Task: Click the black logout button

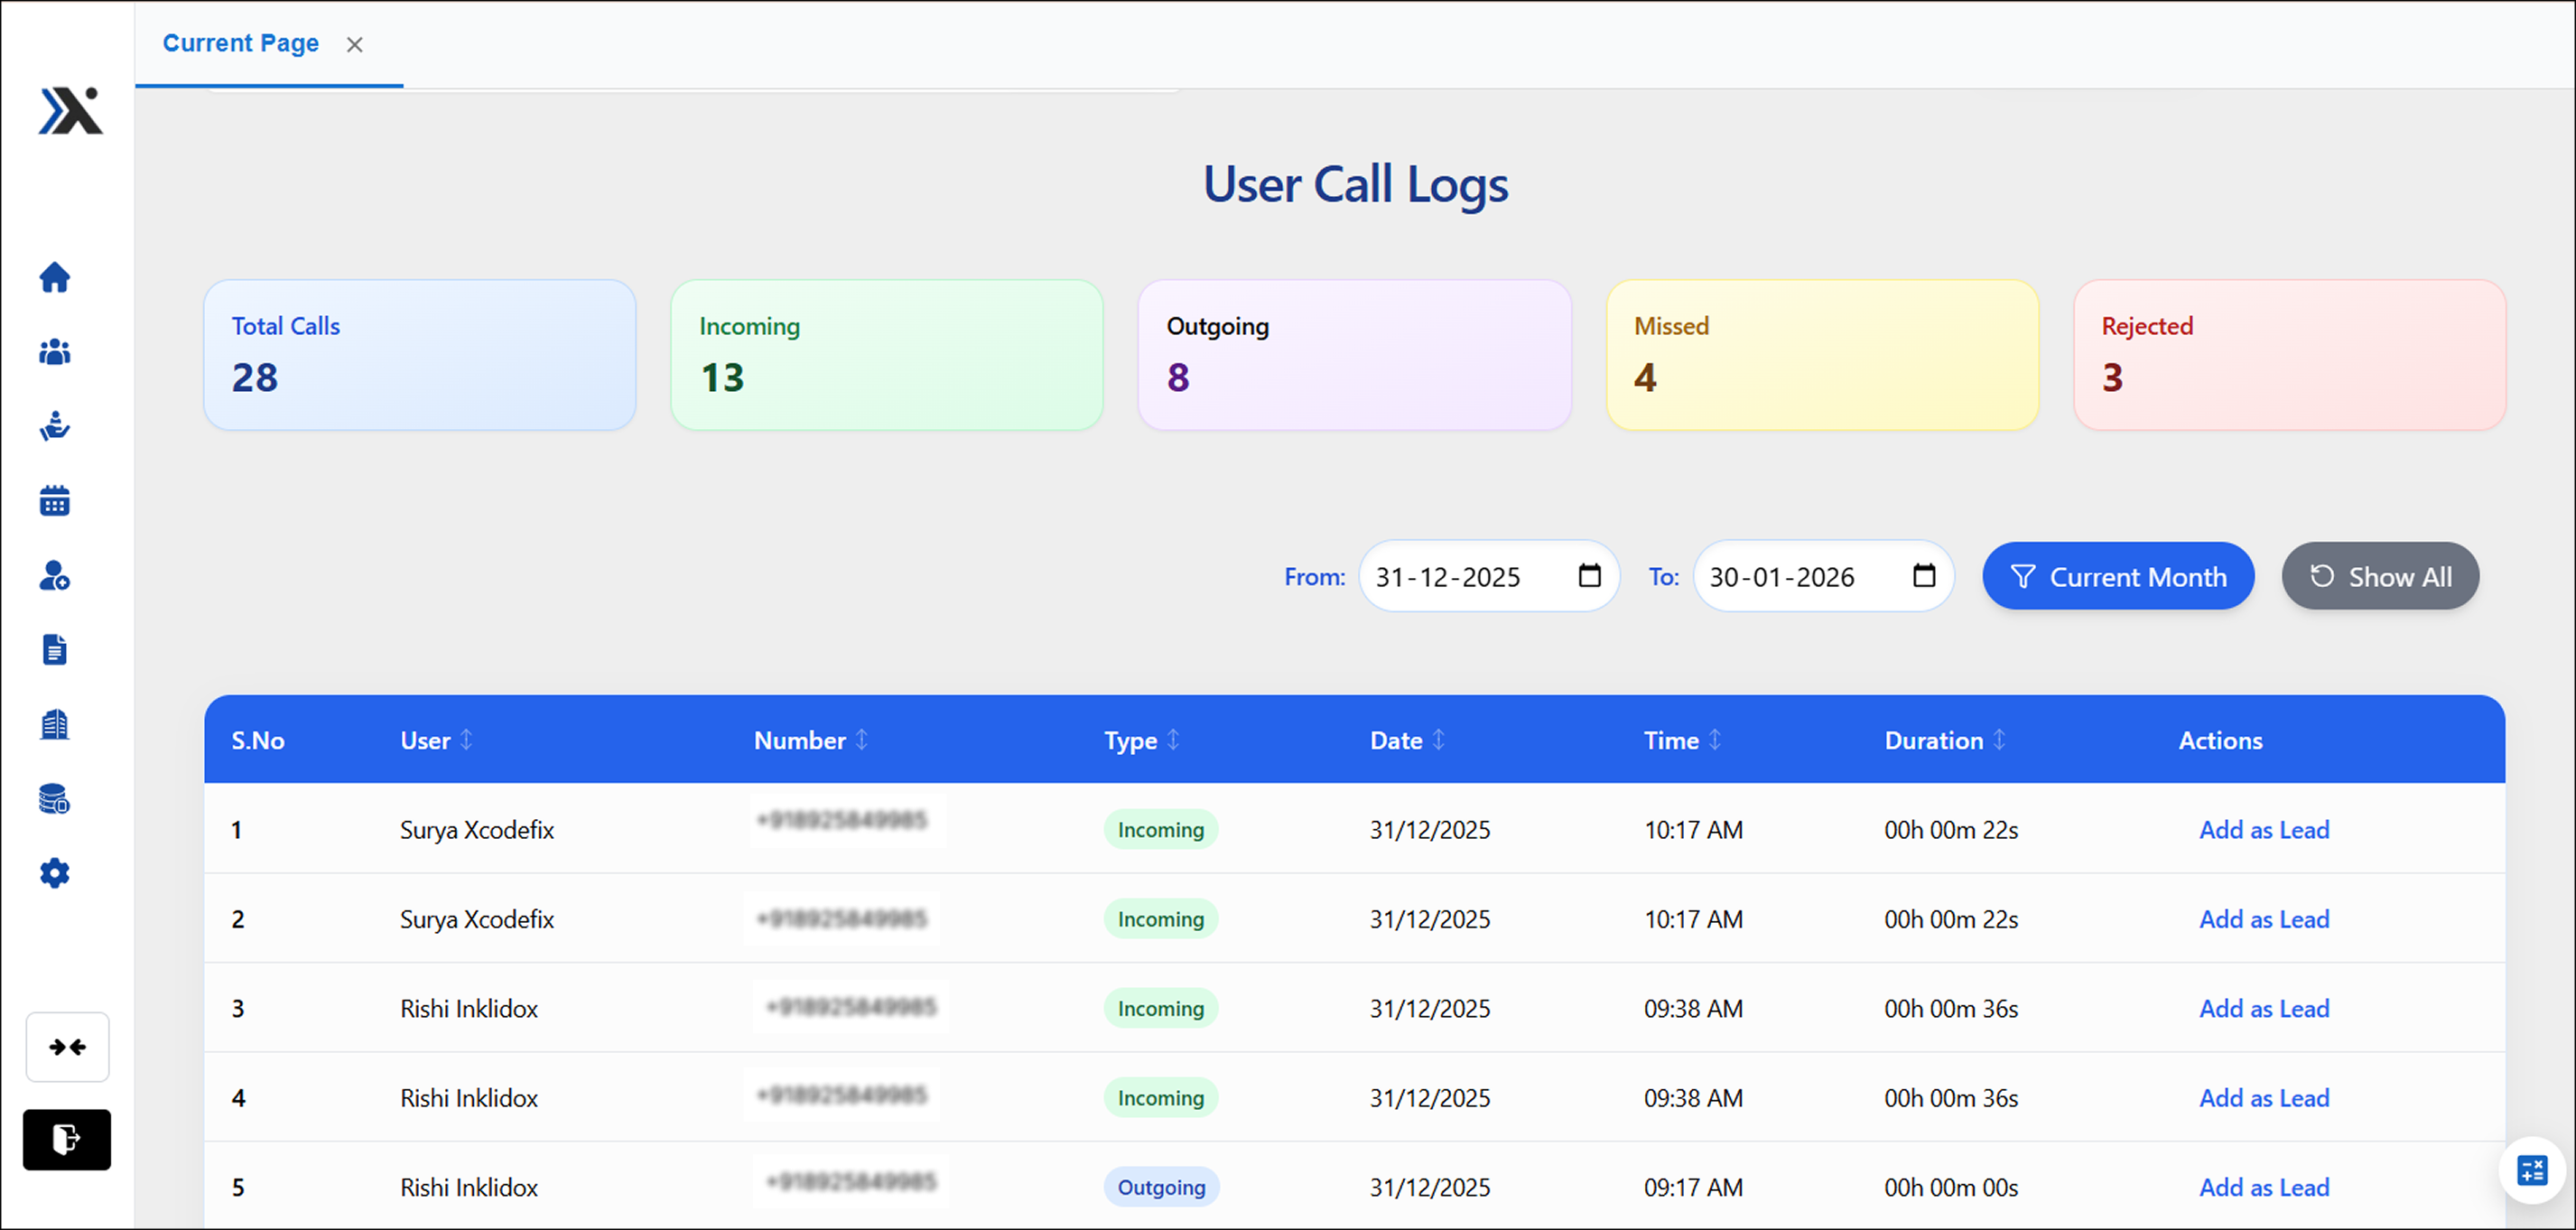Action: 67,1139
